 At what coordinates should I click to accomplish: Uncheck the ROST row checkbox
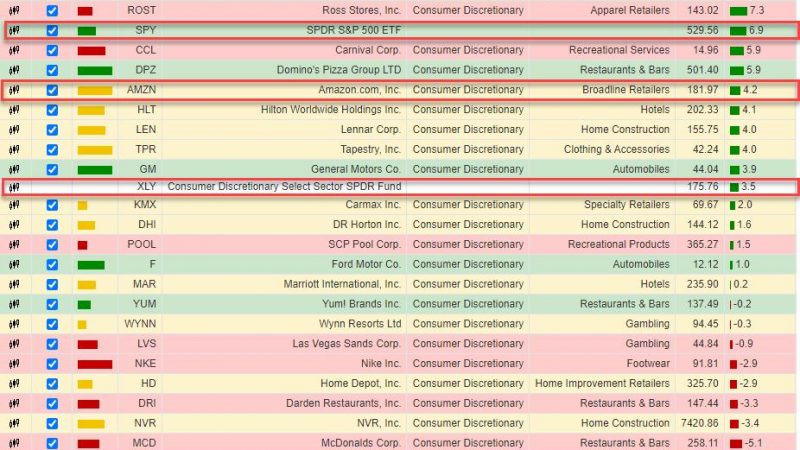(52, 11)
